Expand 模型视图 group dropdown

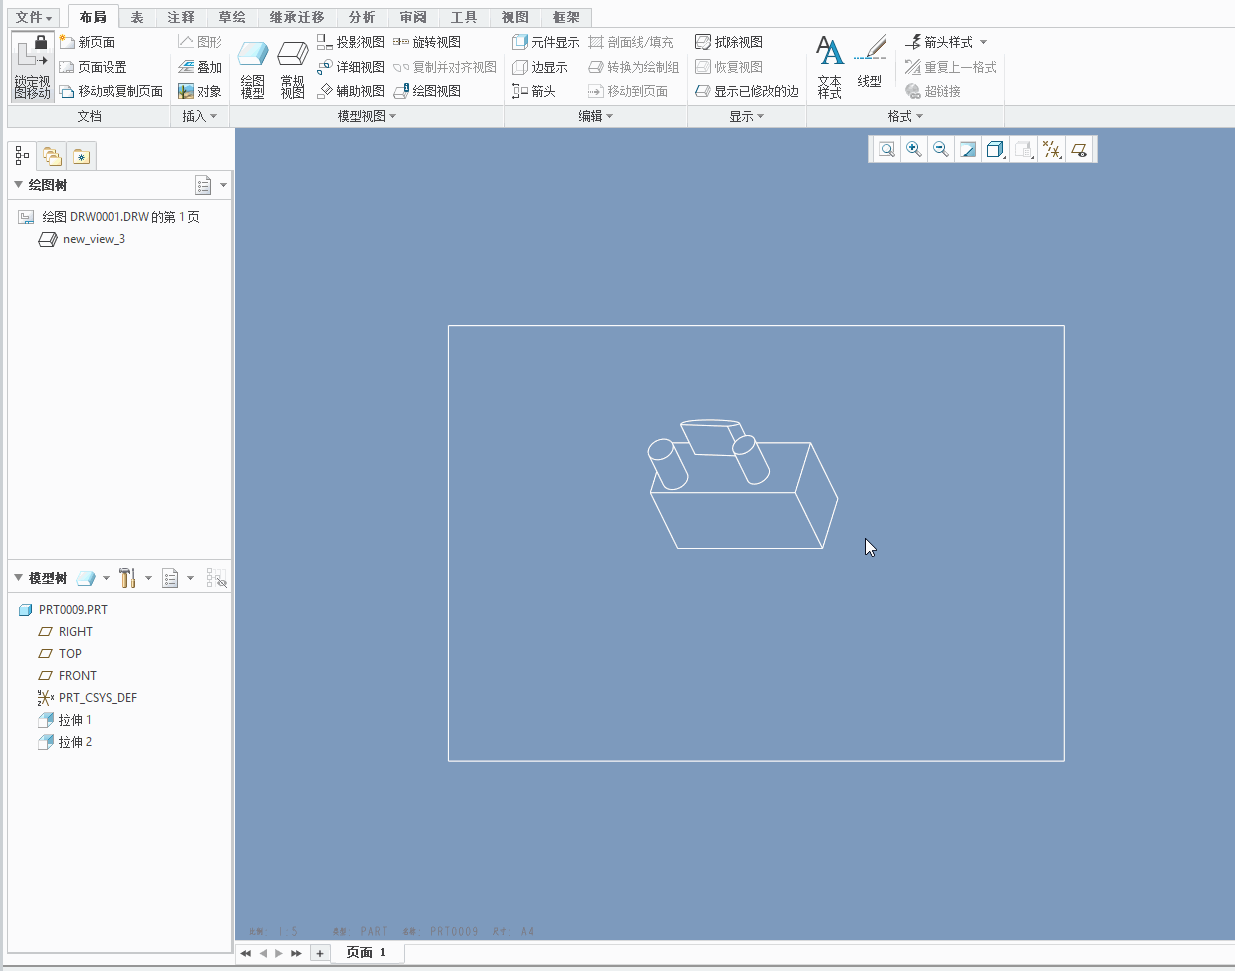tap(367, 116)
